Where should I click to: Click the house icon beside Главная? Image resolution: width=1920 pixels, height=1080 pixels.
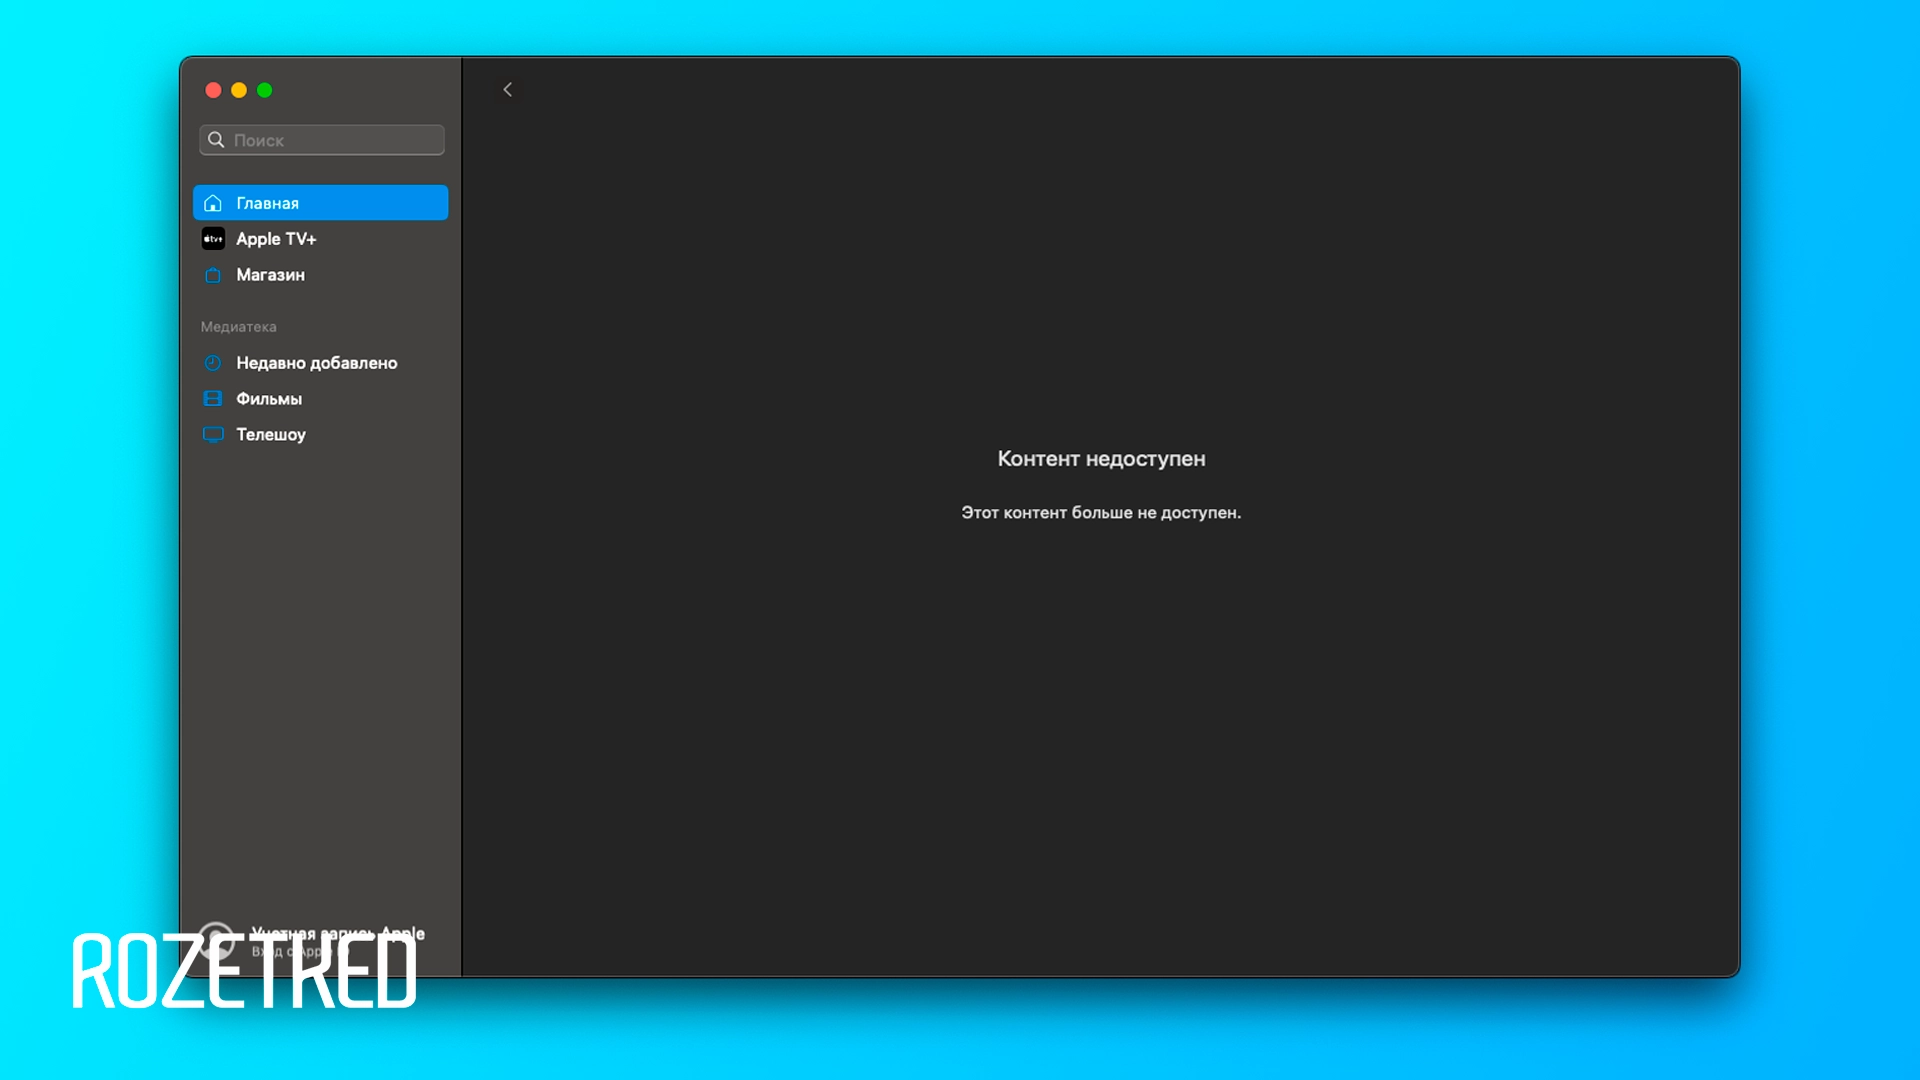213,203
